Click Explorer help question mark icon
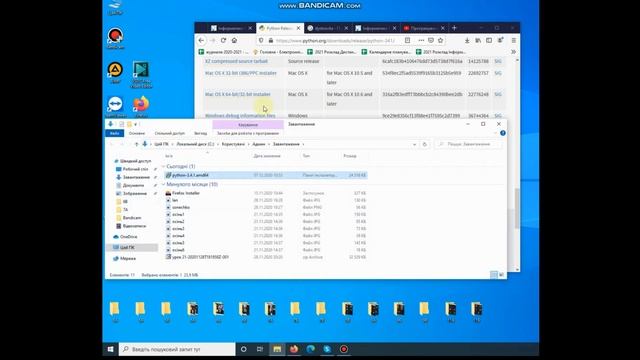Screen dimensions: 640x360 [x=503, y=133]
